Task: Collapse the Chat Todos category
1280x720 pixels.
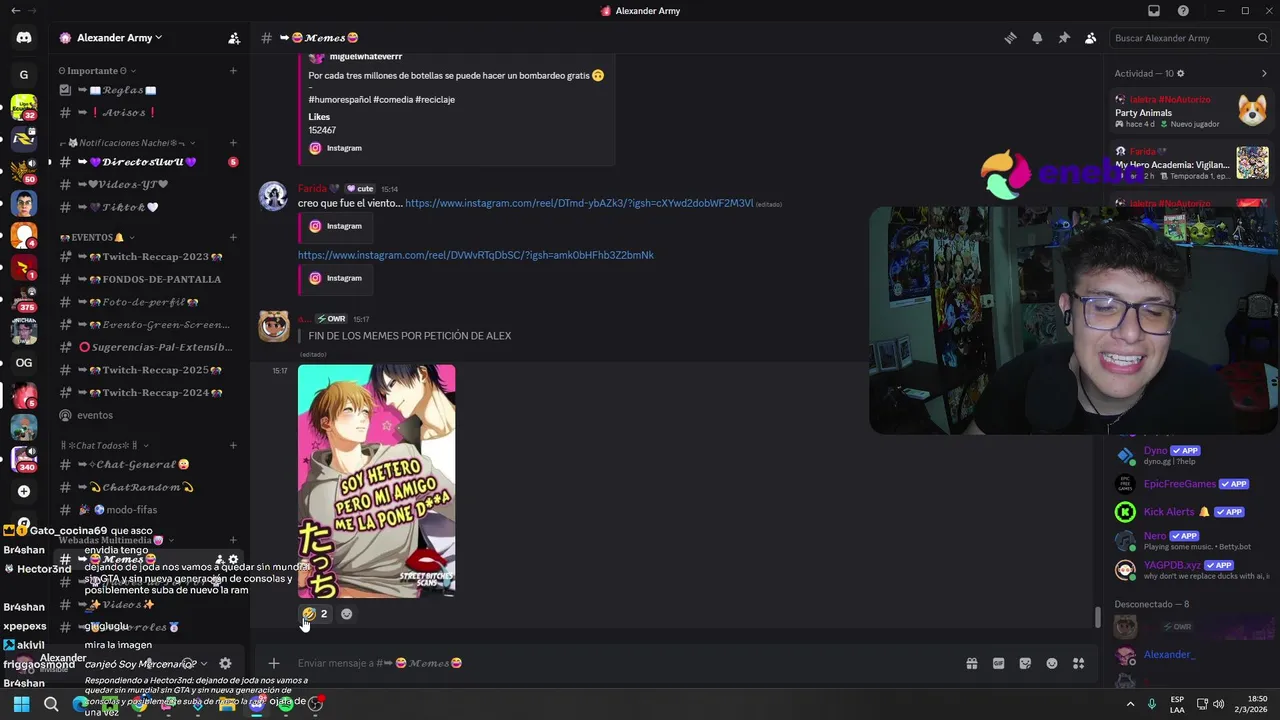Action: click(x=104, y=446)
